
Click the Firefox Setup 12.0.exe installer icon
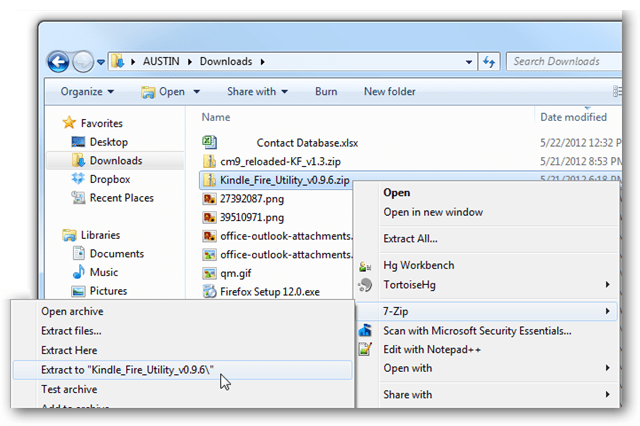tap(209, 291)
